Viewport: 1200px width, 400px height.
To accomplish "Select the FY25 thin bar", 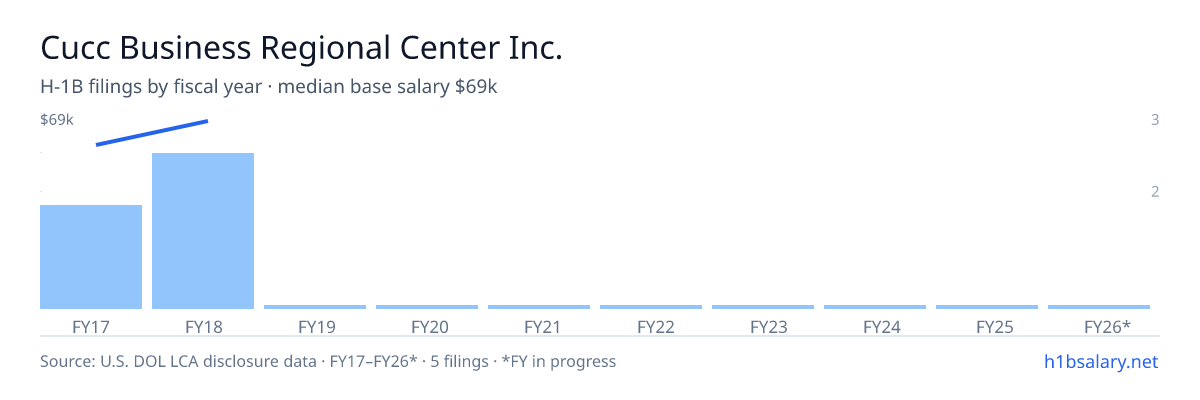I will (987, 307).
